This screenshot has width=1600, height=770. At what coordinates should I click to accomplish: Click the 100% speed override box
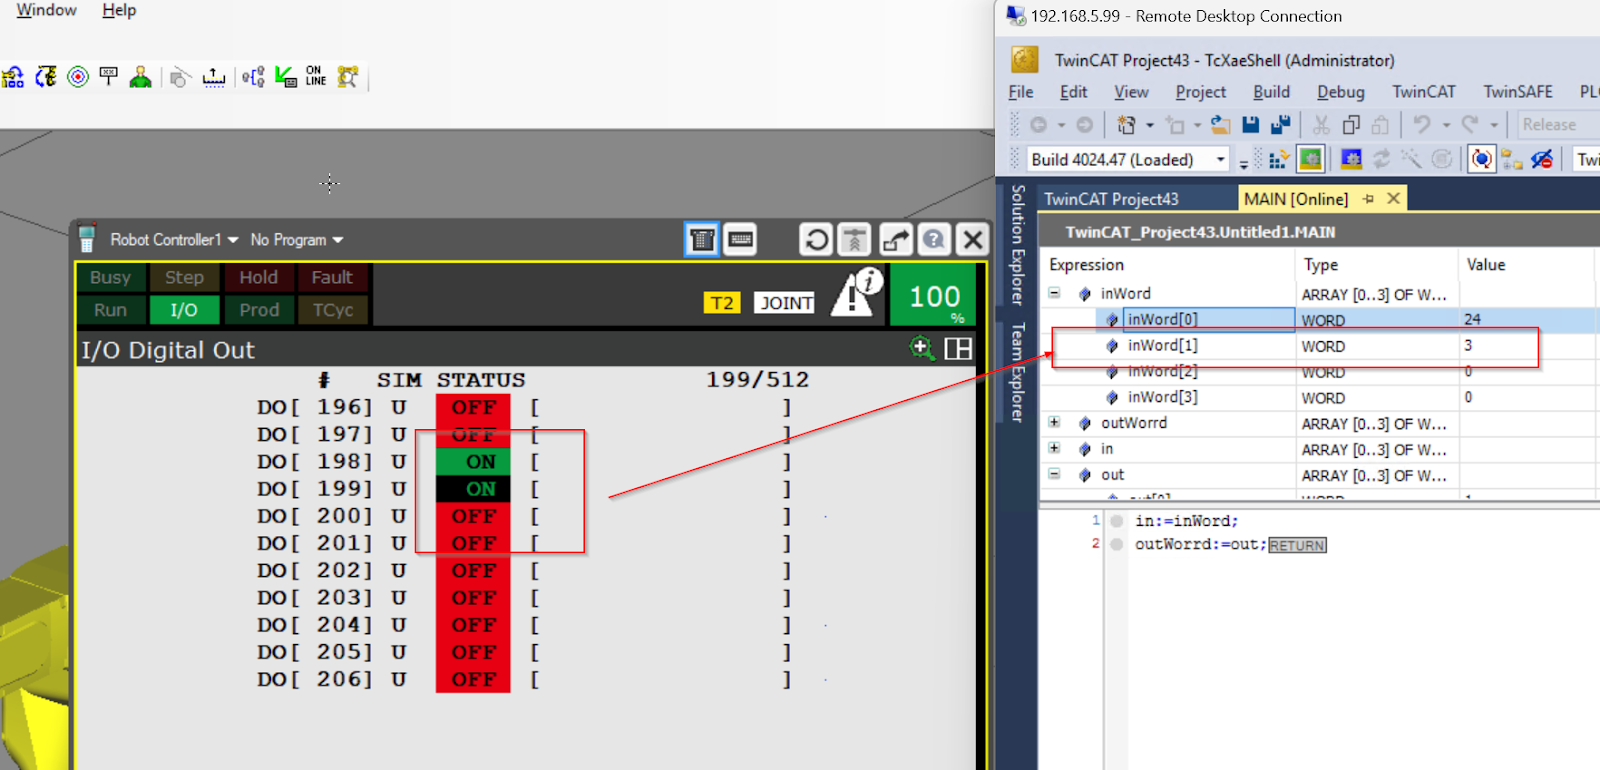933,295
